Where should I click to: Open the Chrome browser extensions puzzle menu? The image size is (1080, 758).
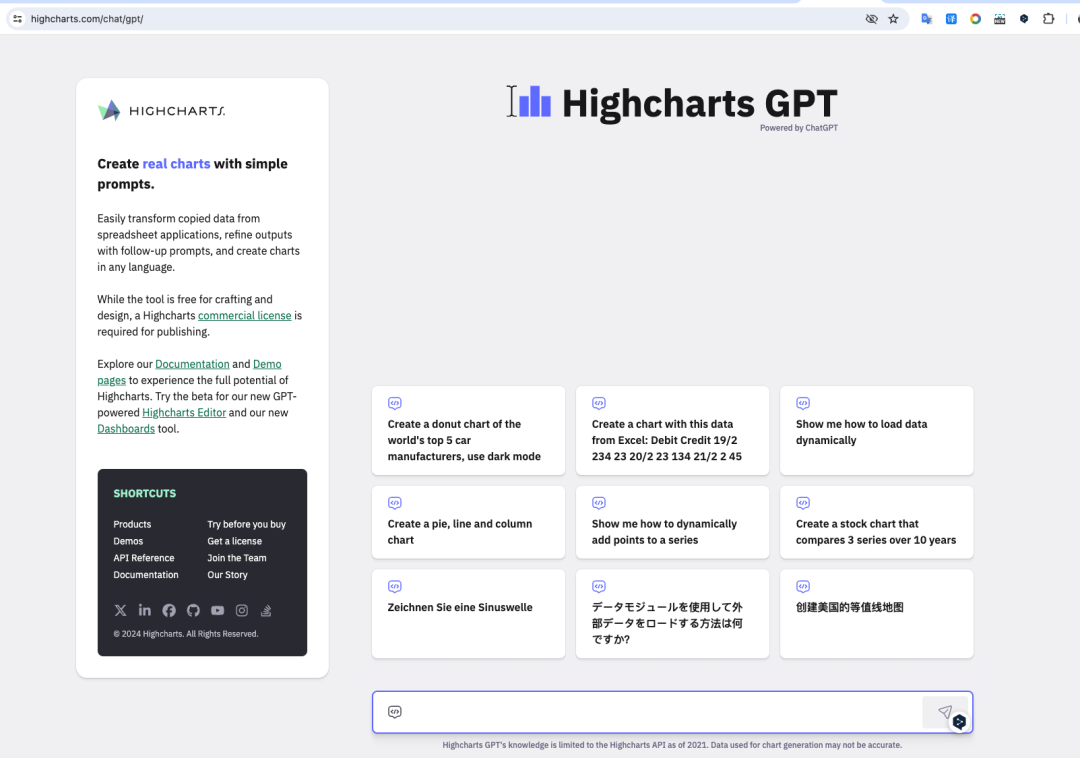pos(1048,18)
